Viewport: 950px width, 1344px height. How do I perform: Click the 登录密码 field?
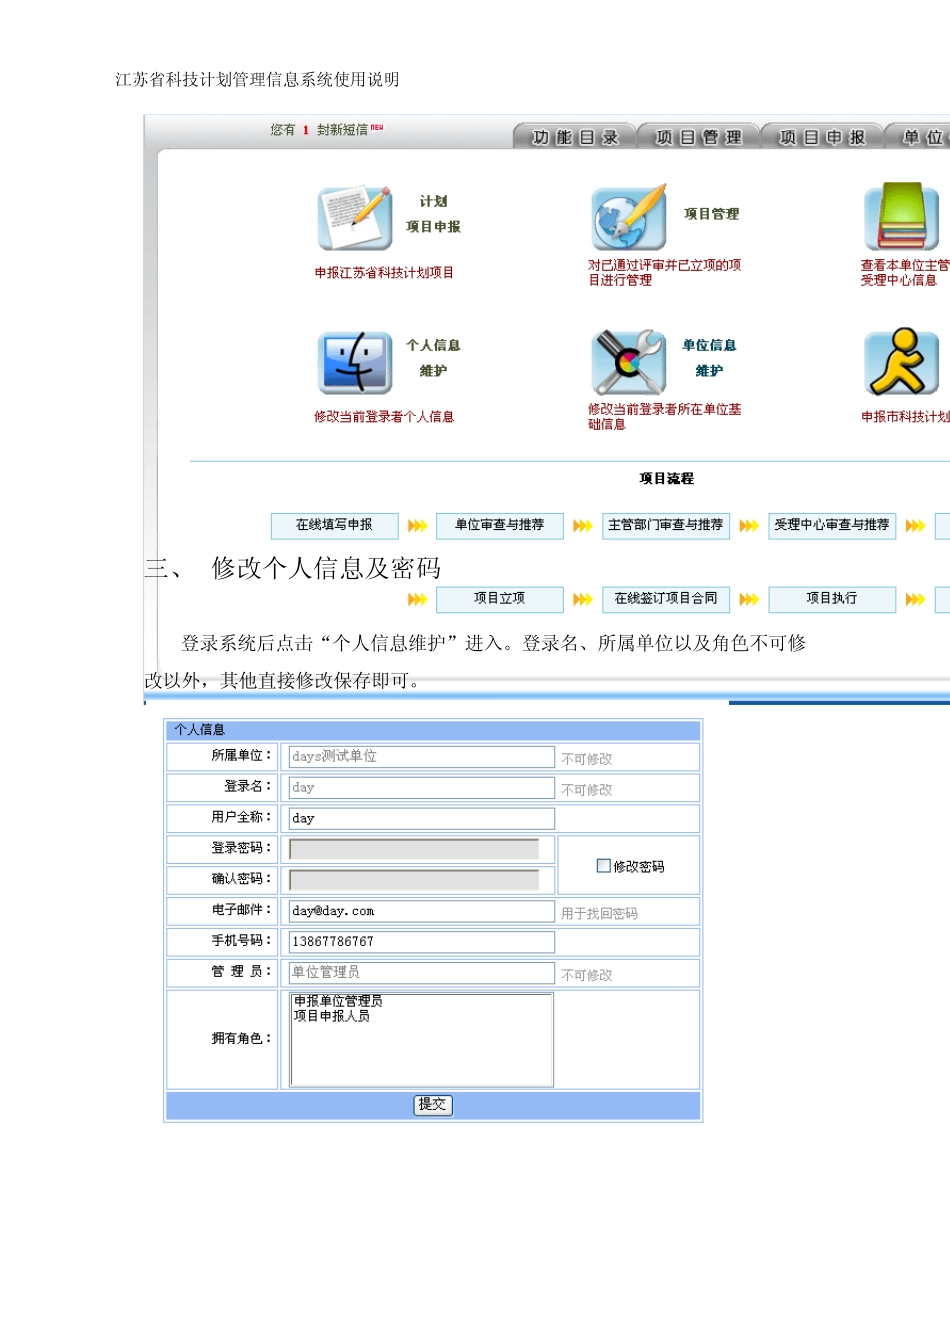414,850
